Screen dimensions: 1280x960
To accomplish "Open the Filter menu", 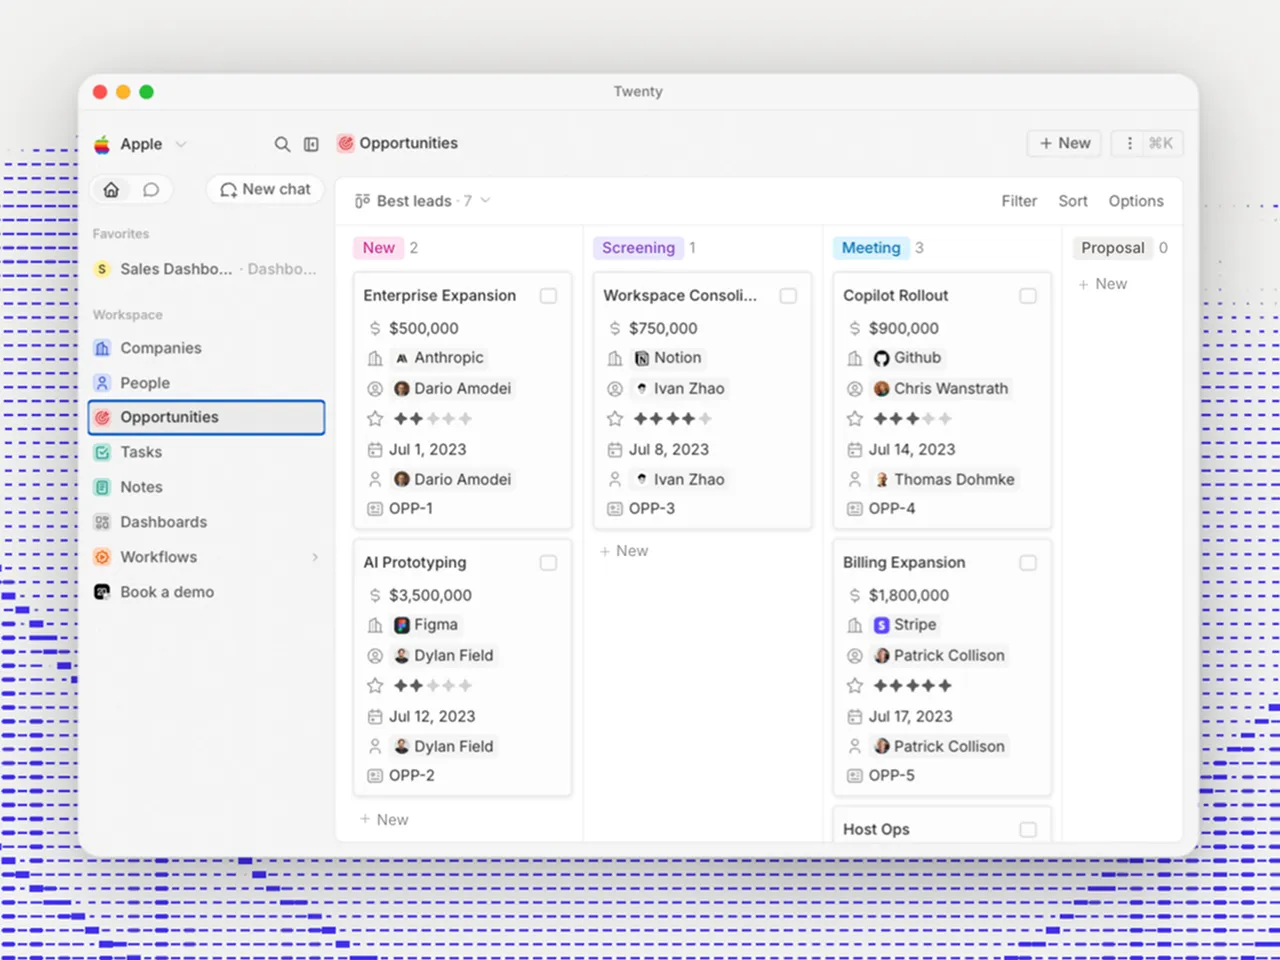I will pos(1019,201).
